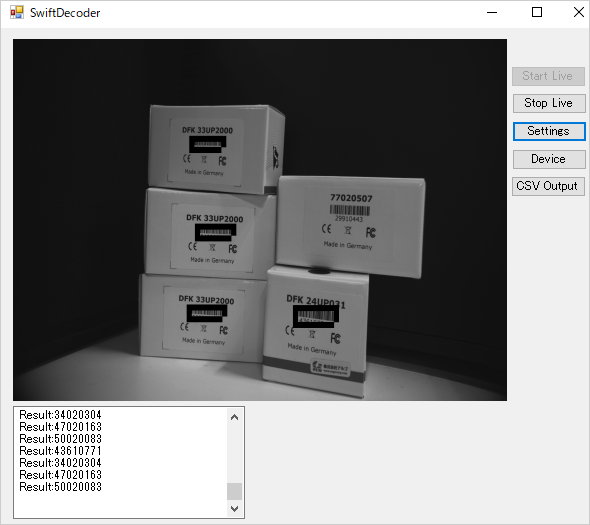The image size is (590, 525).
Task: Close the SwiftDecoder window
Action: 578,12
